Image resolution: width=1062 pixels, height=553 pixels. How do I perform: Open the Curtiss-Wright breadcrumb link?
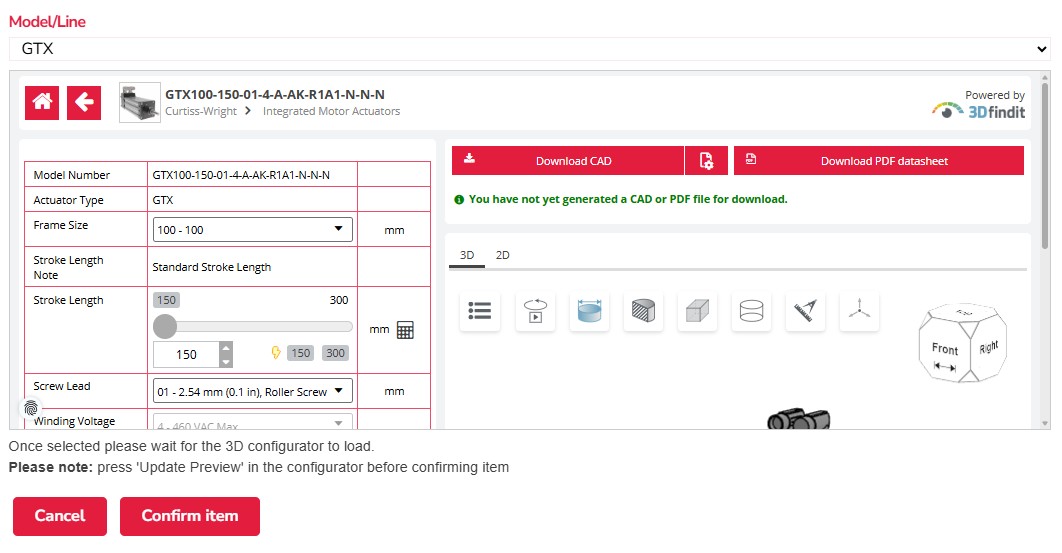[x=201, y=111]
